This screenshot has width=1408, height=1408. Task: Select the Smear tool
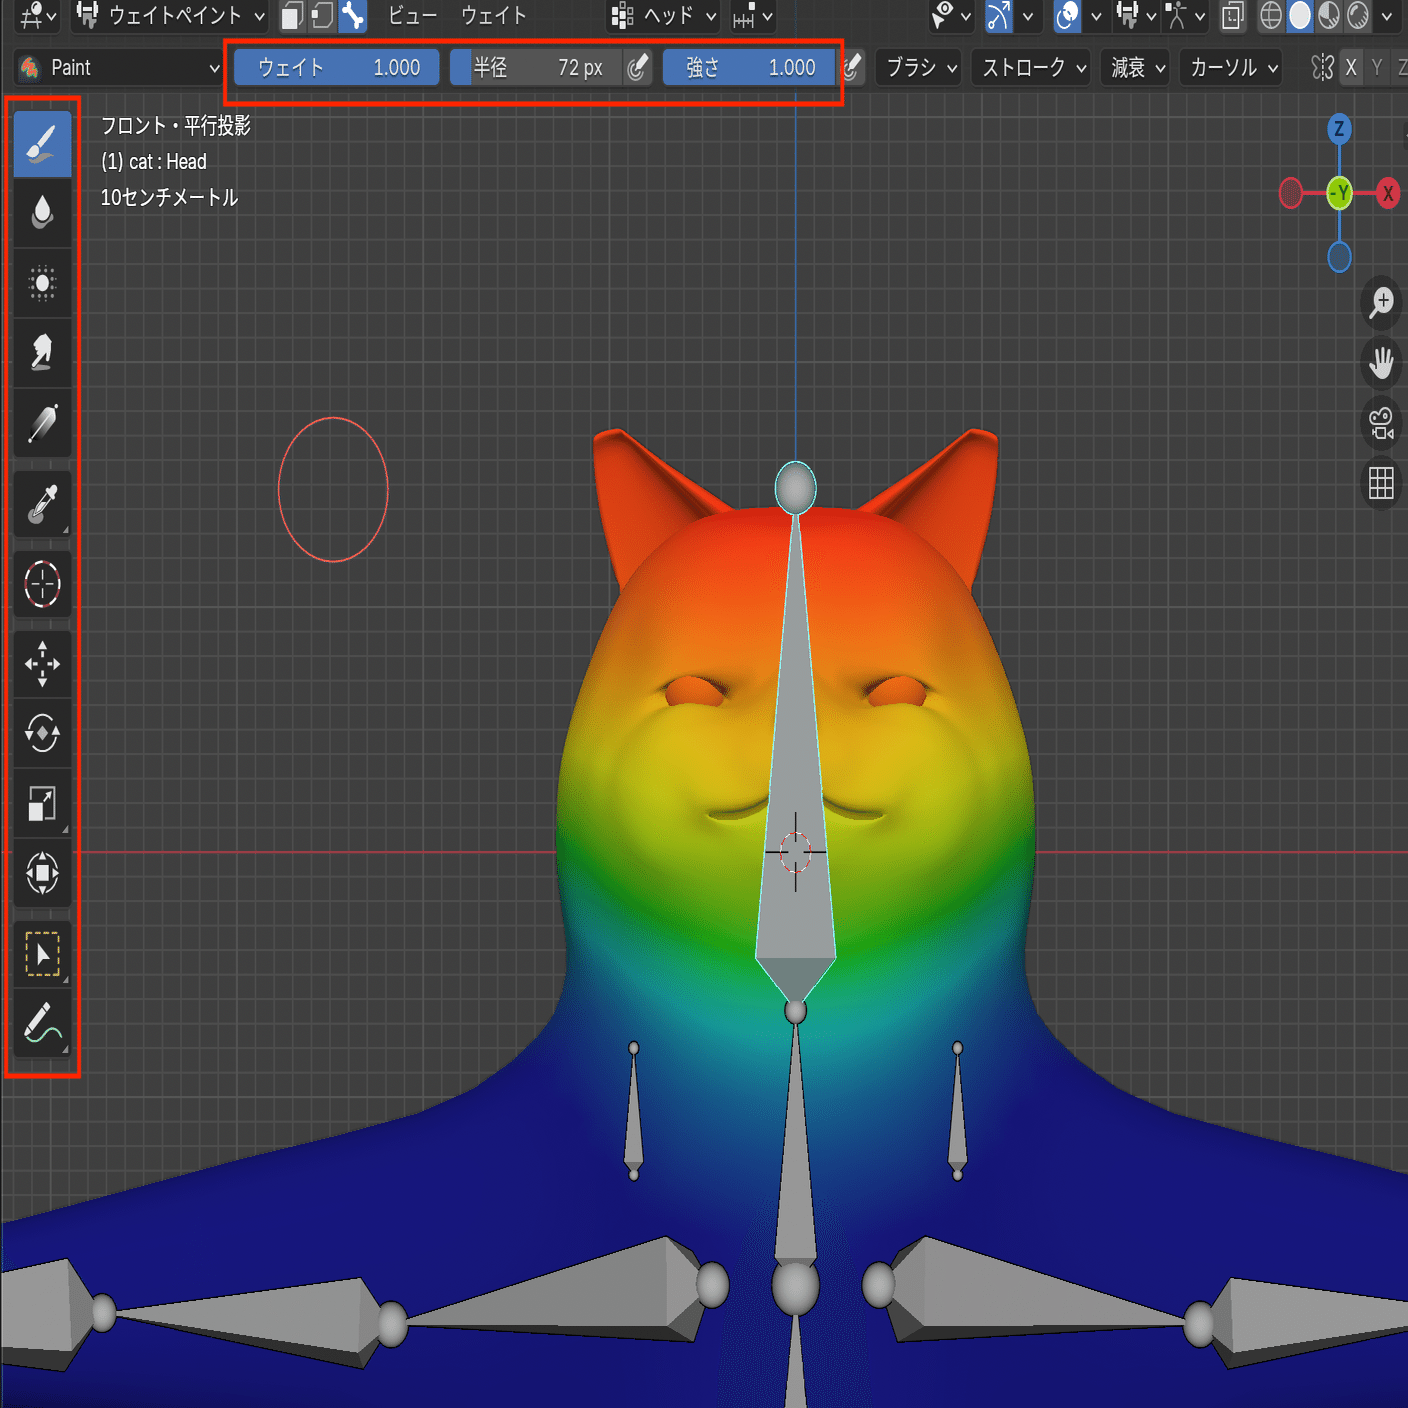(42, 353)
